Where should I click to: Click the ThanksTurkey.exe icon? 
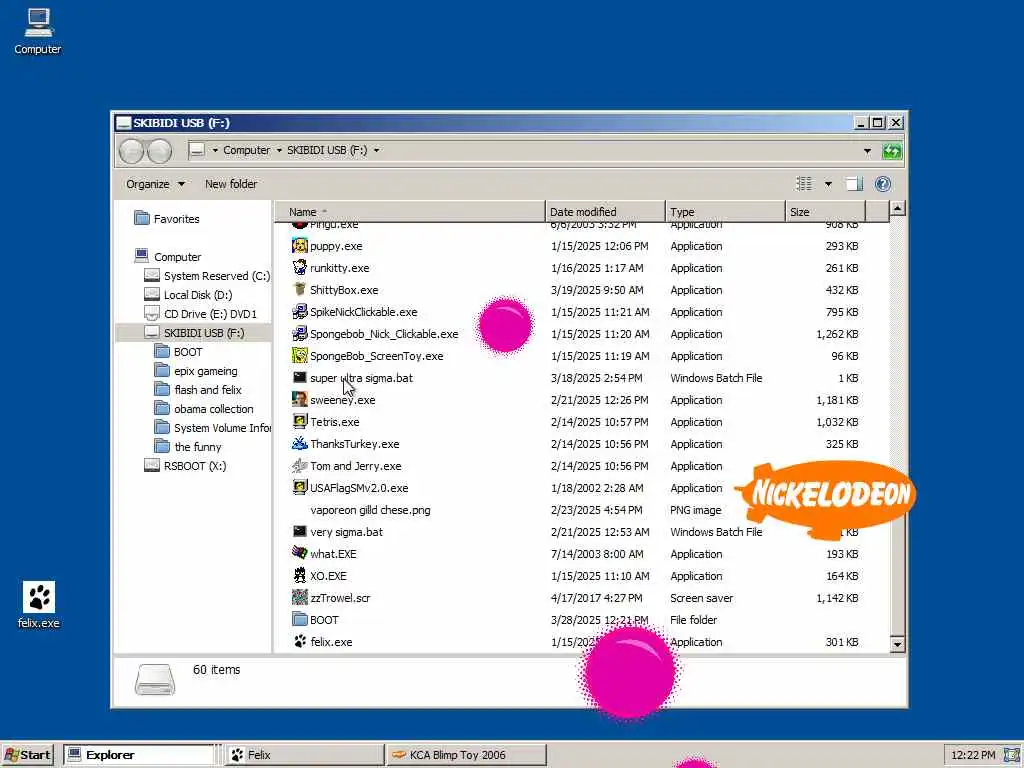pos(300,444)
